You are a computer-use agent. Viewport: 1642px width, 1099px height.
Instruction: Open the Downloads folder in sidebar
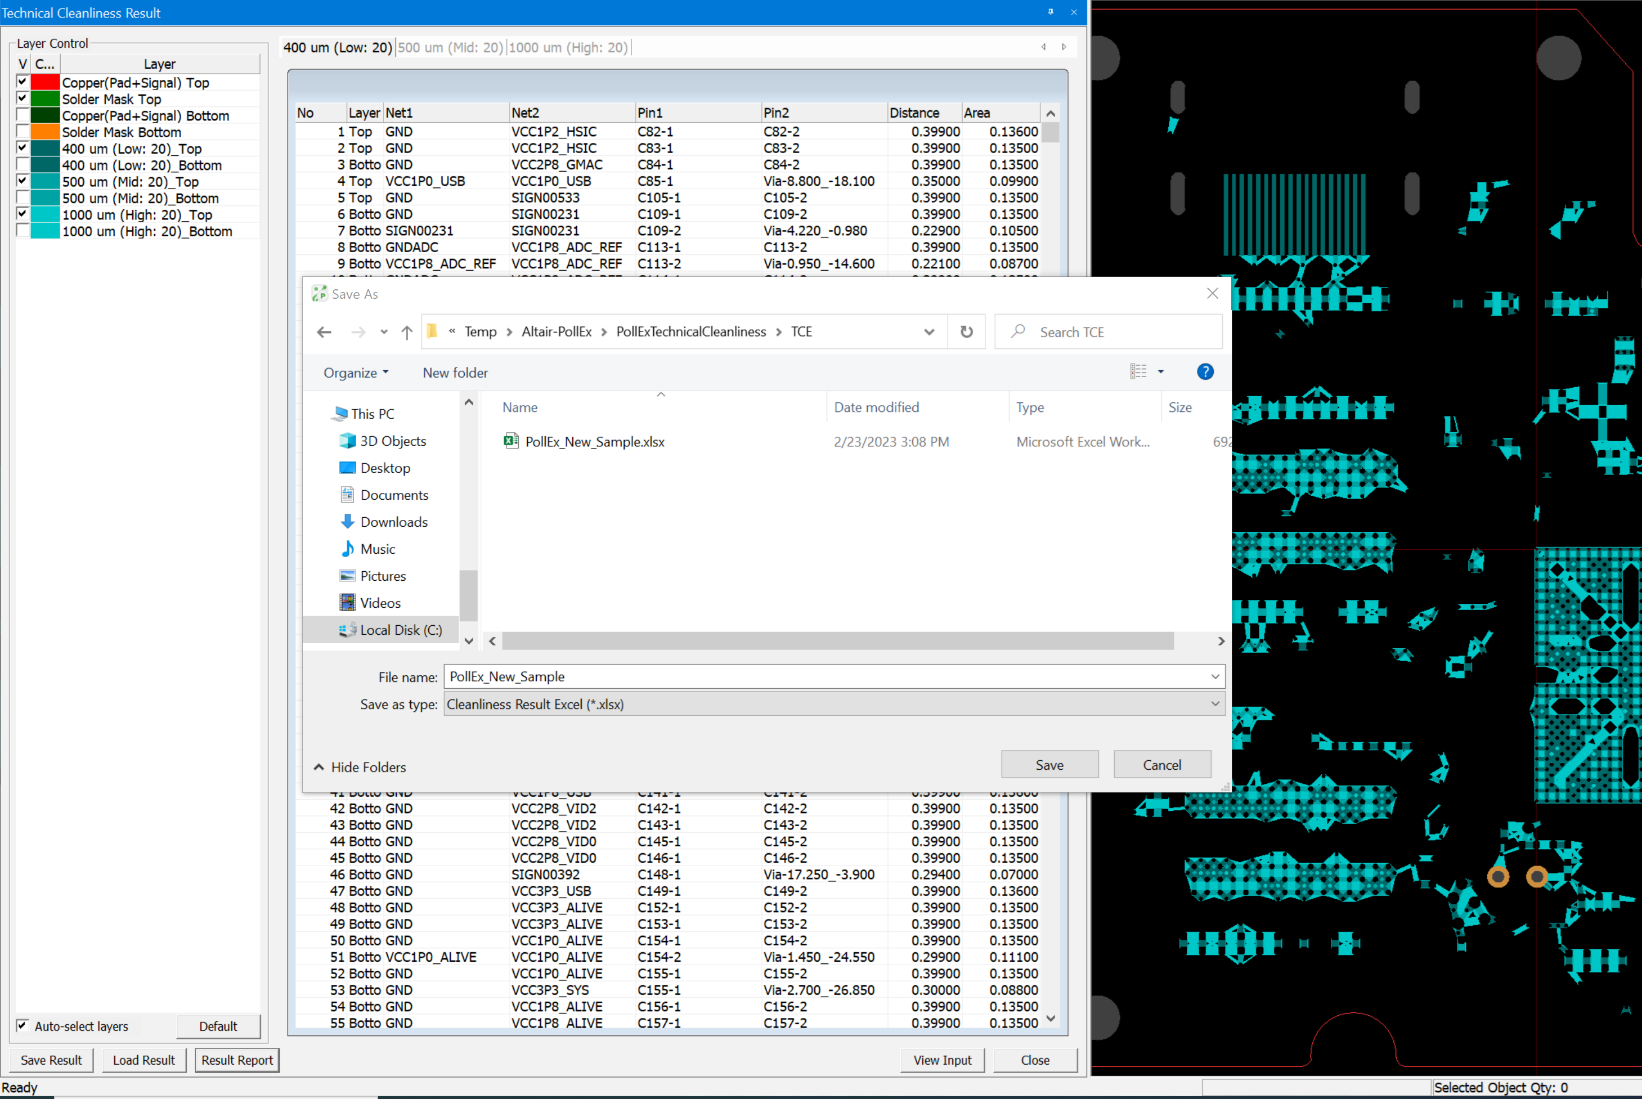click(393, 522)
